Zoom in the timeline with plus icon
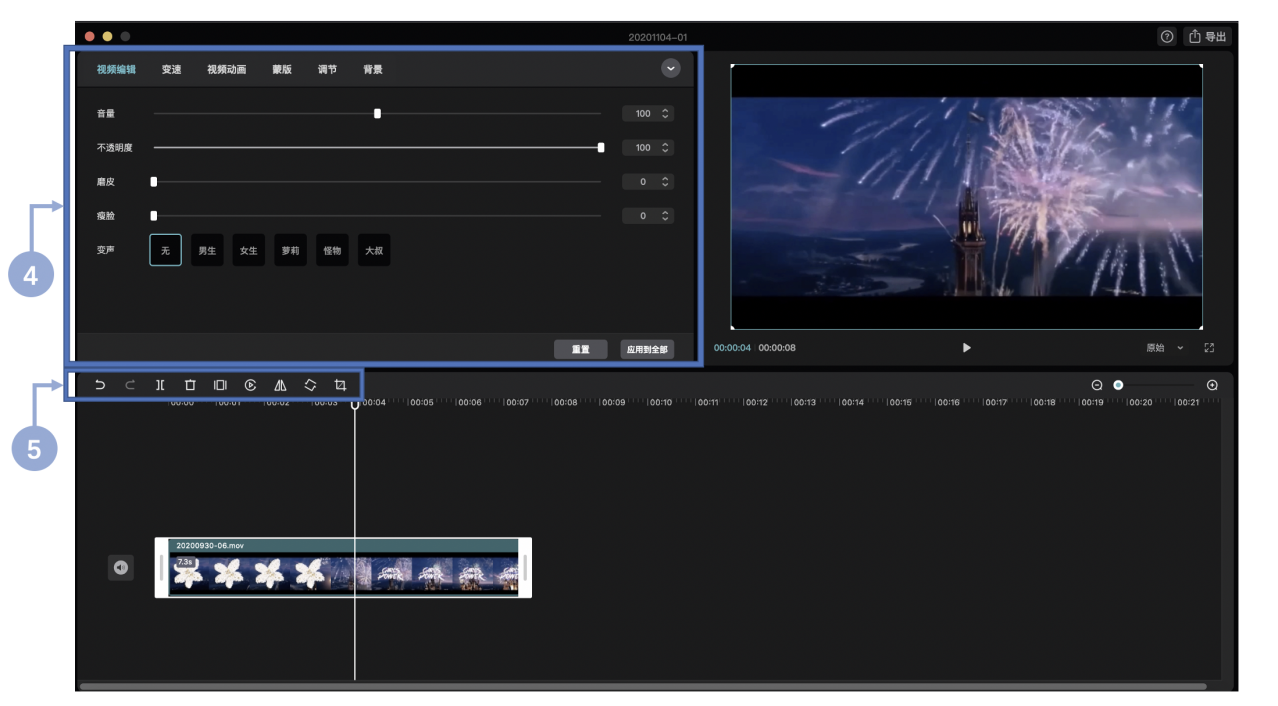Image resolution: width=1278 pixels, height=706 pixels. [1212, 385]
